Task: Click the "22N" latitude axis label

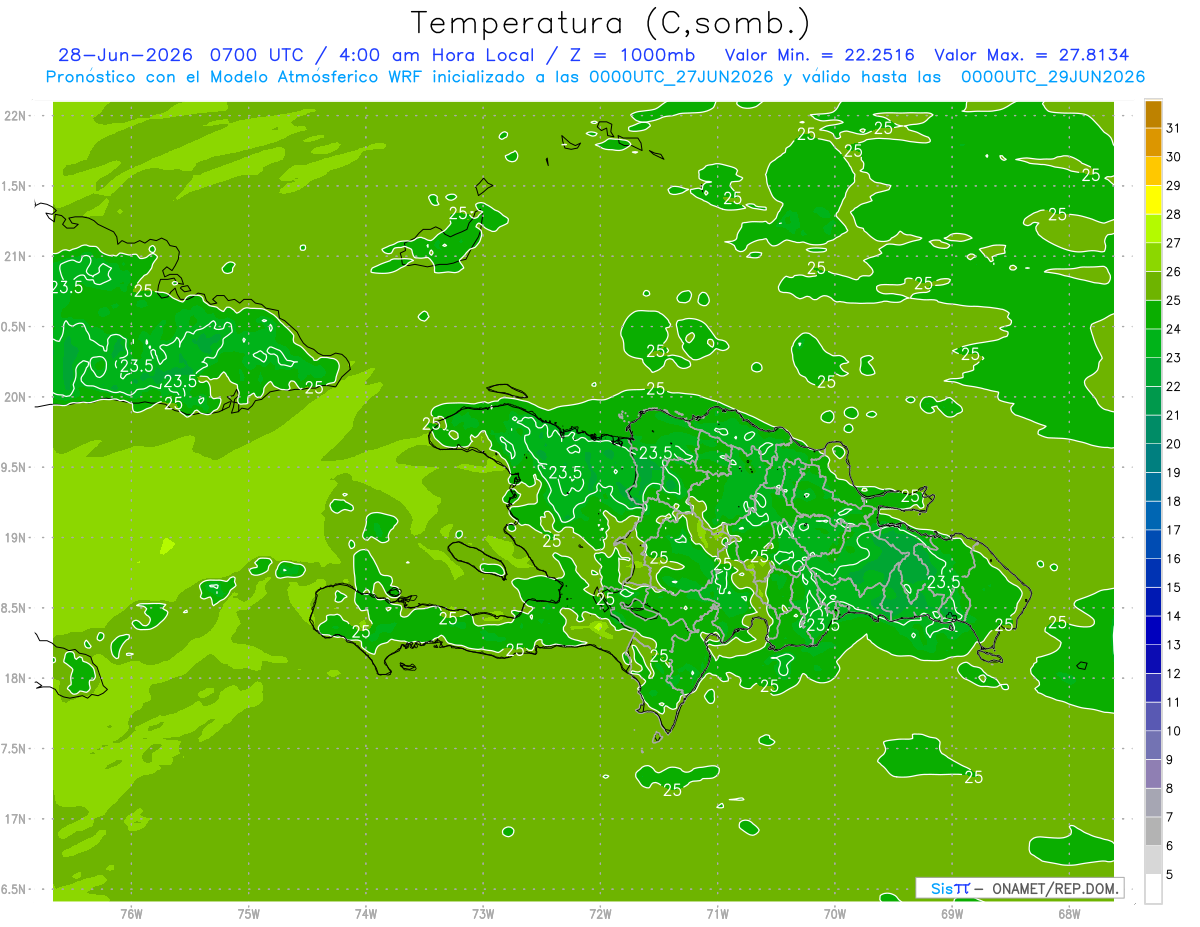Action: tap(15, 115)
